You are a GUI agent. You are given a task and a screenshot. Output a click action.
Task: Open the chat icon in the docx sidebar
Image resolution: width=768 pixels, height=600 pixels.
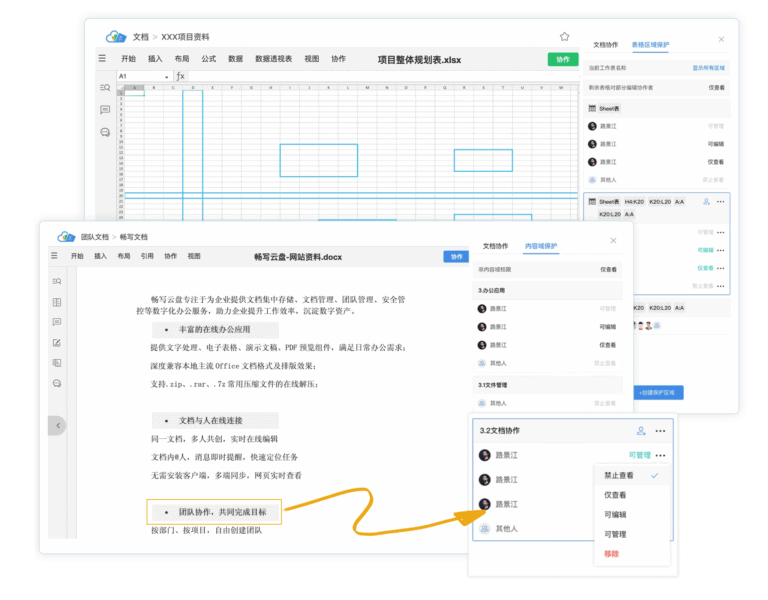tap(57, 383)
